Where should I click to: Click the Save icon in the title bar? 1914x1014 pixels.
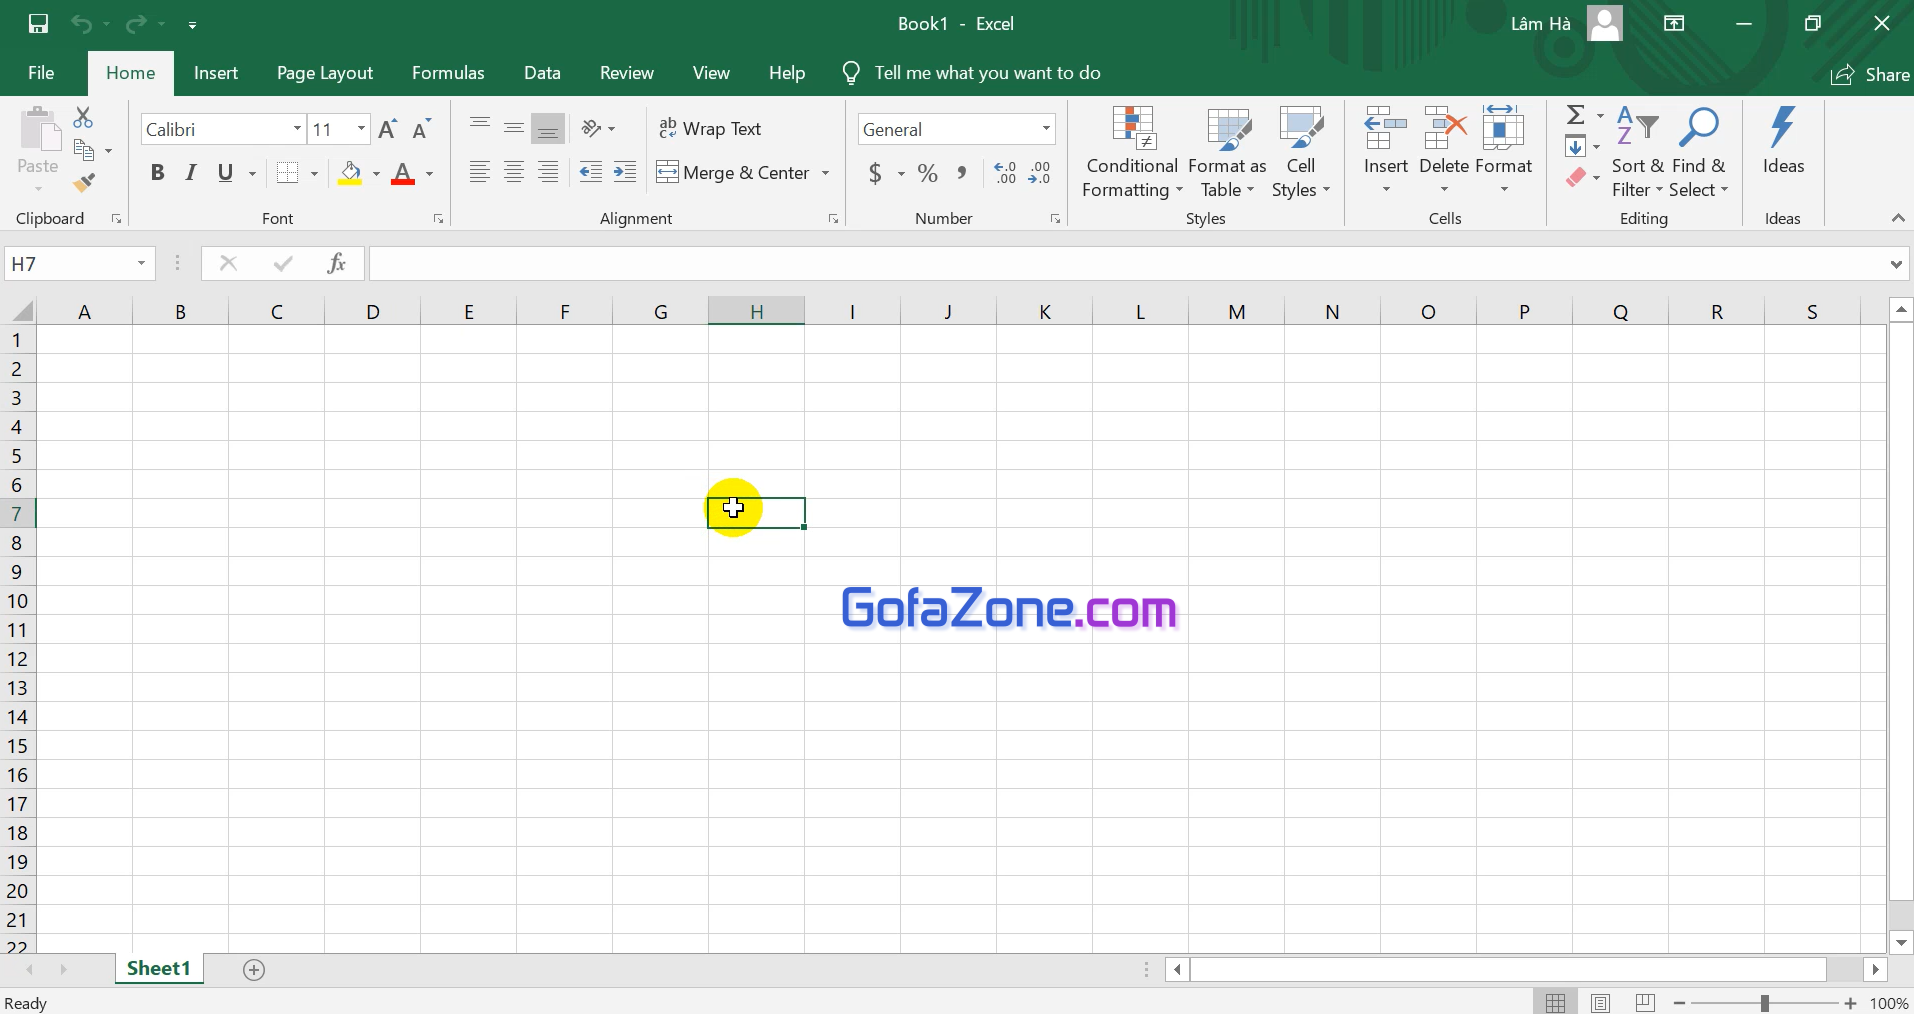click(38, 24)
